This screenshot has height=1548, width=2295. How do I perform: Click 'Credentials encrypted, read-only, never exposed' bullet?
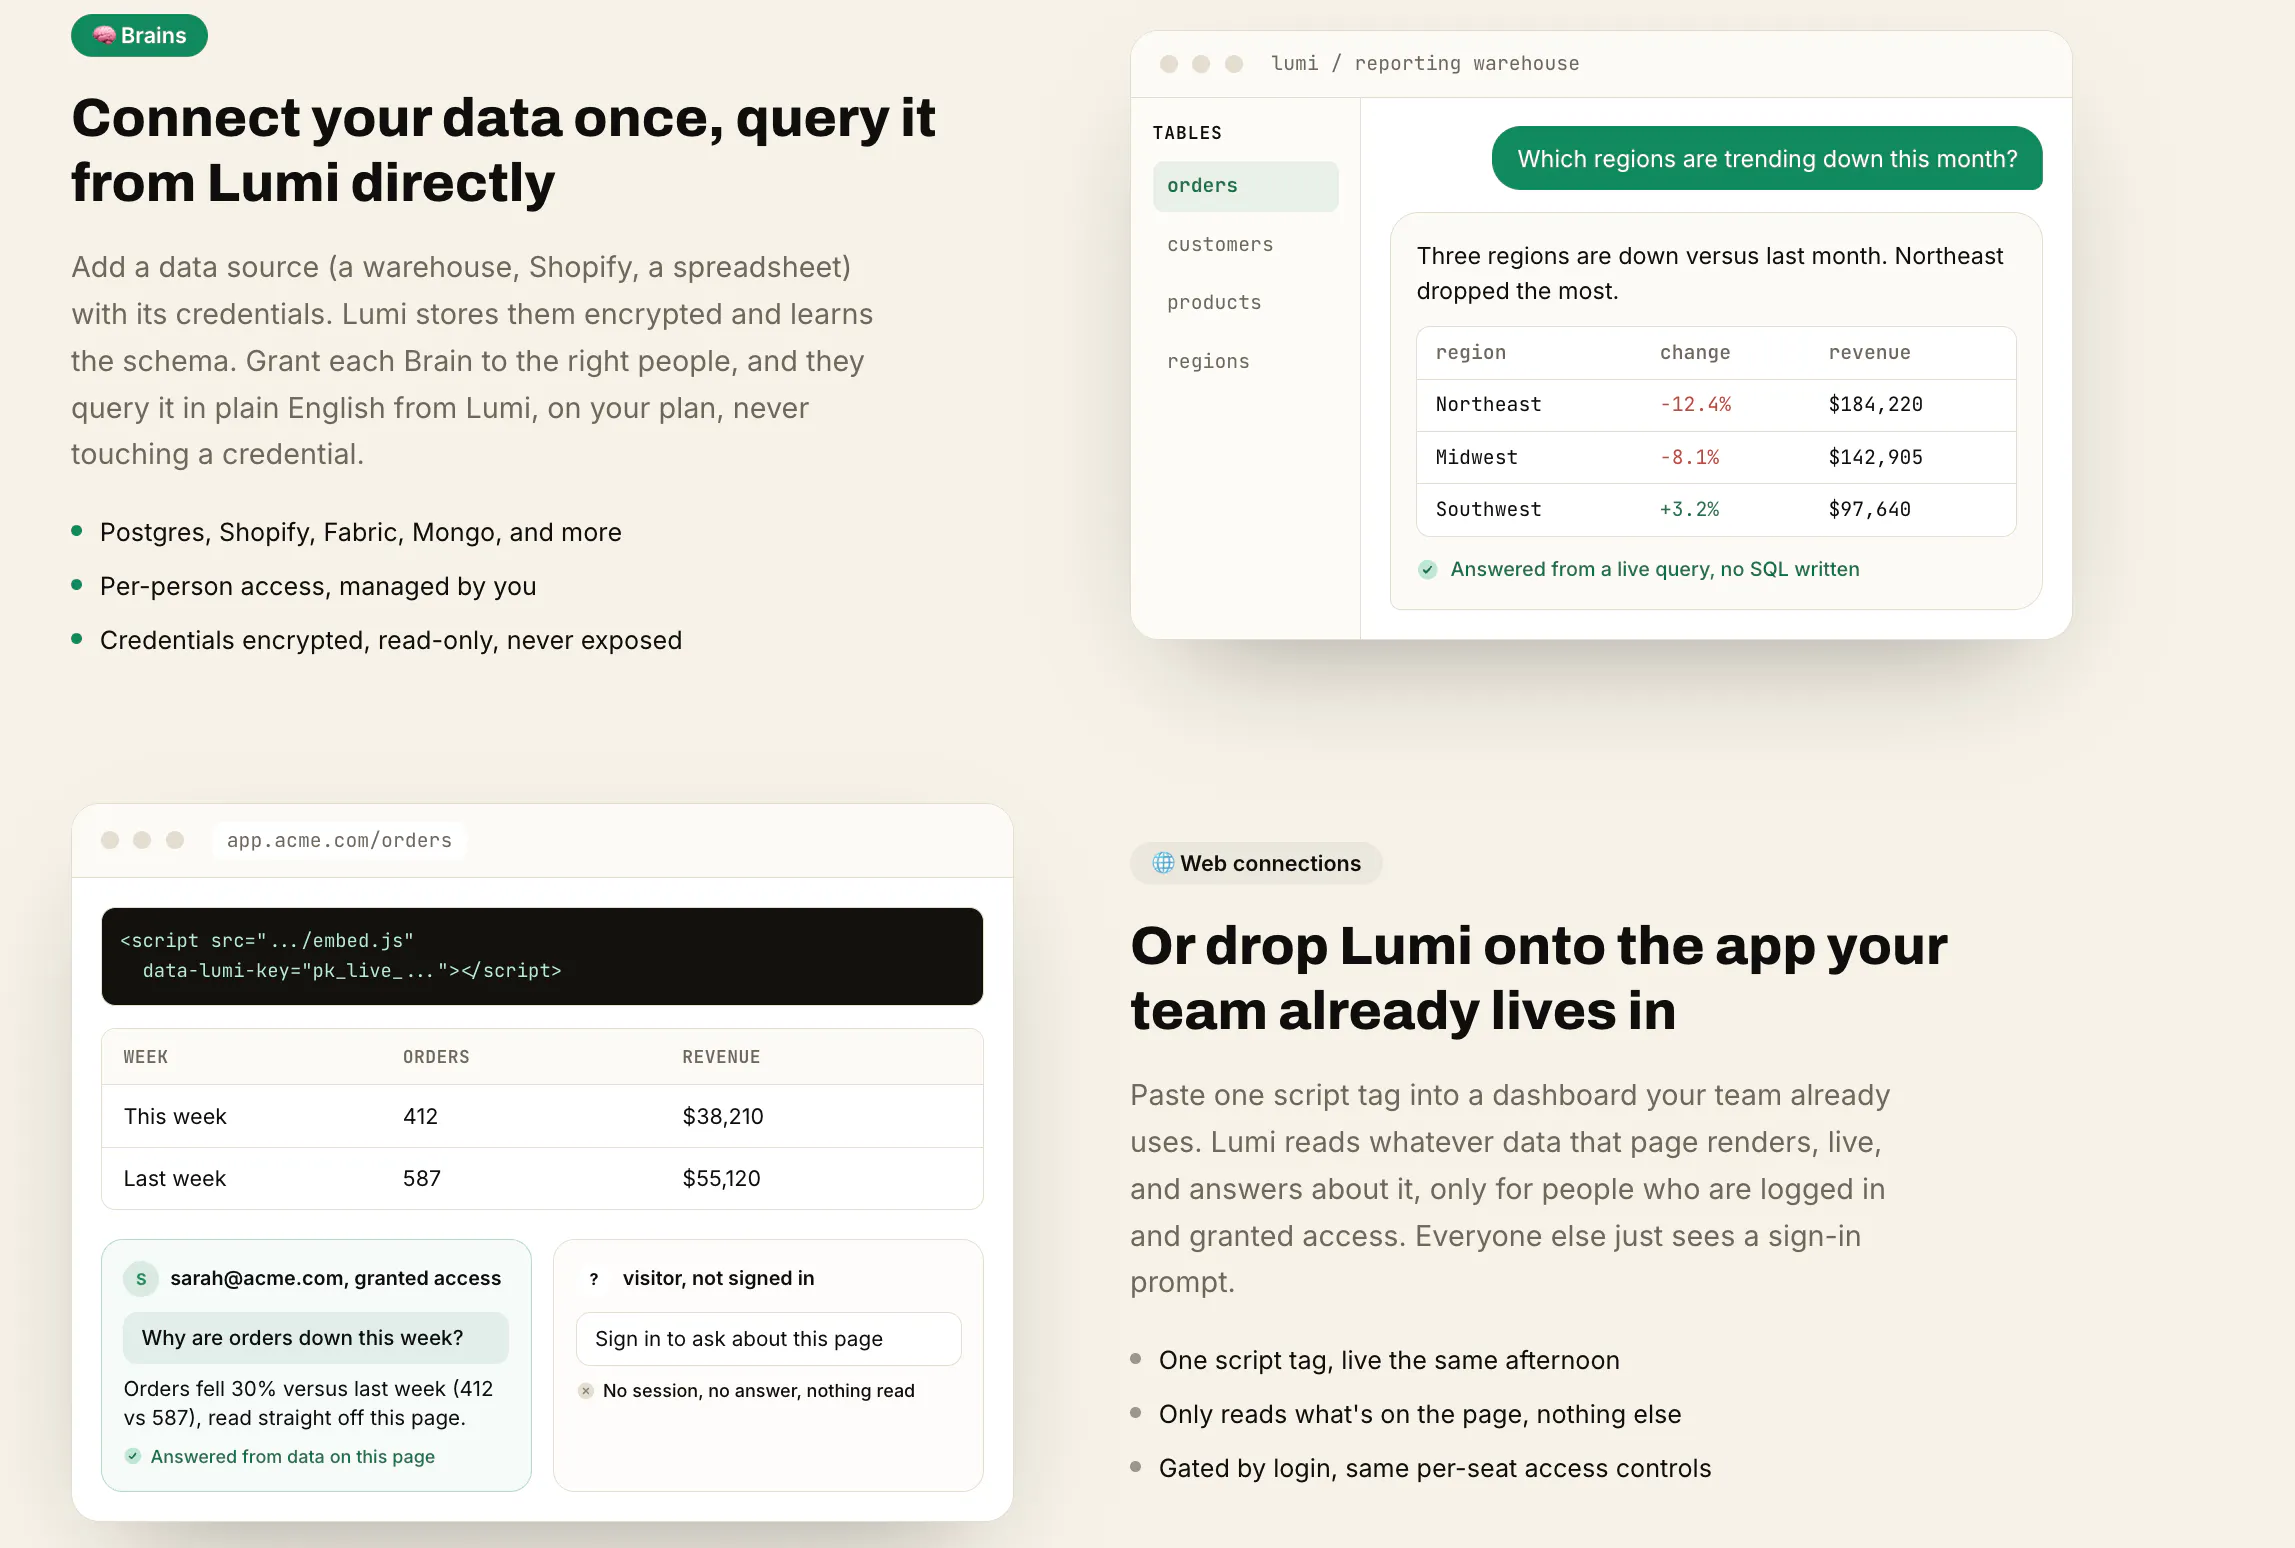coord(391,640)
